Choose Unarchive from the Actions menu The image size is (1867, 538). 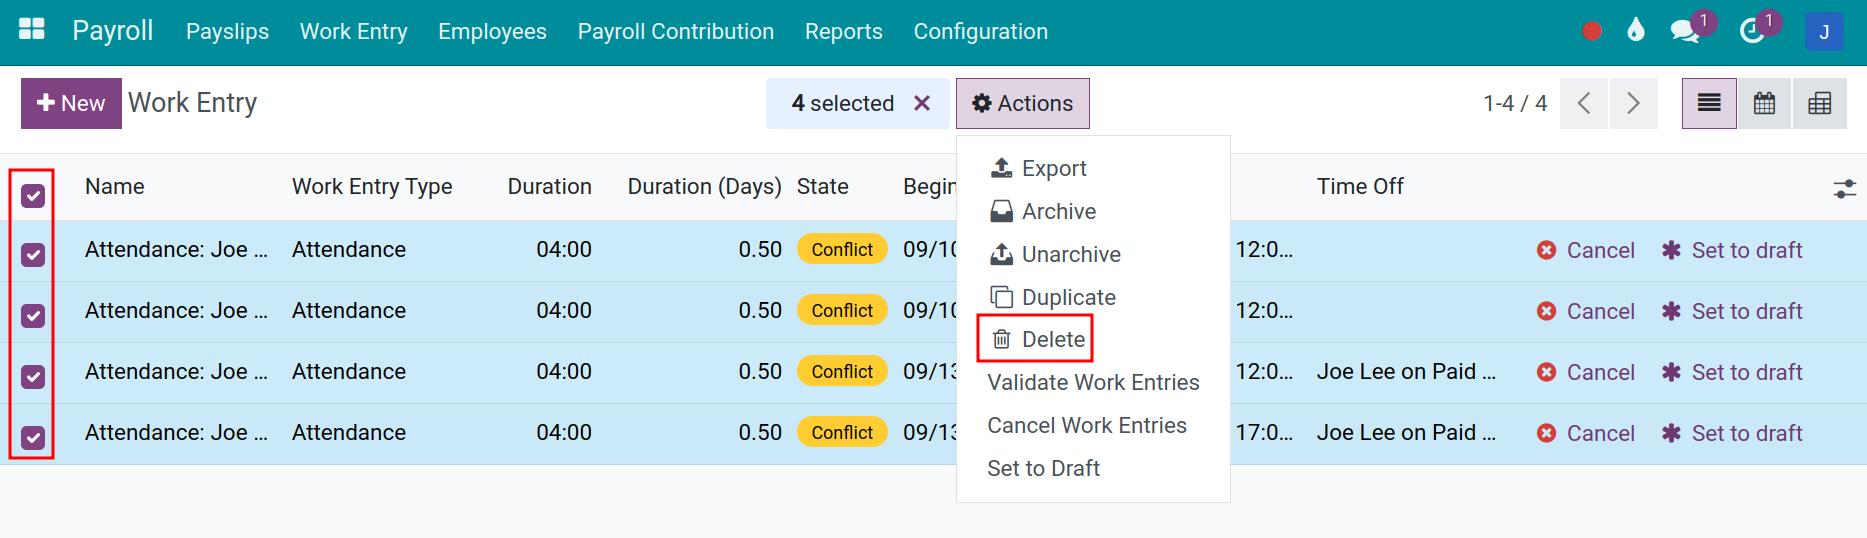[x=1055, y=254]
